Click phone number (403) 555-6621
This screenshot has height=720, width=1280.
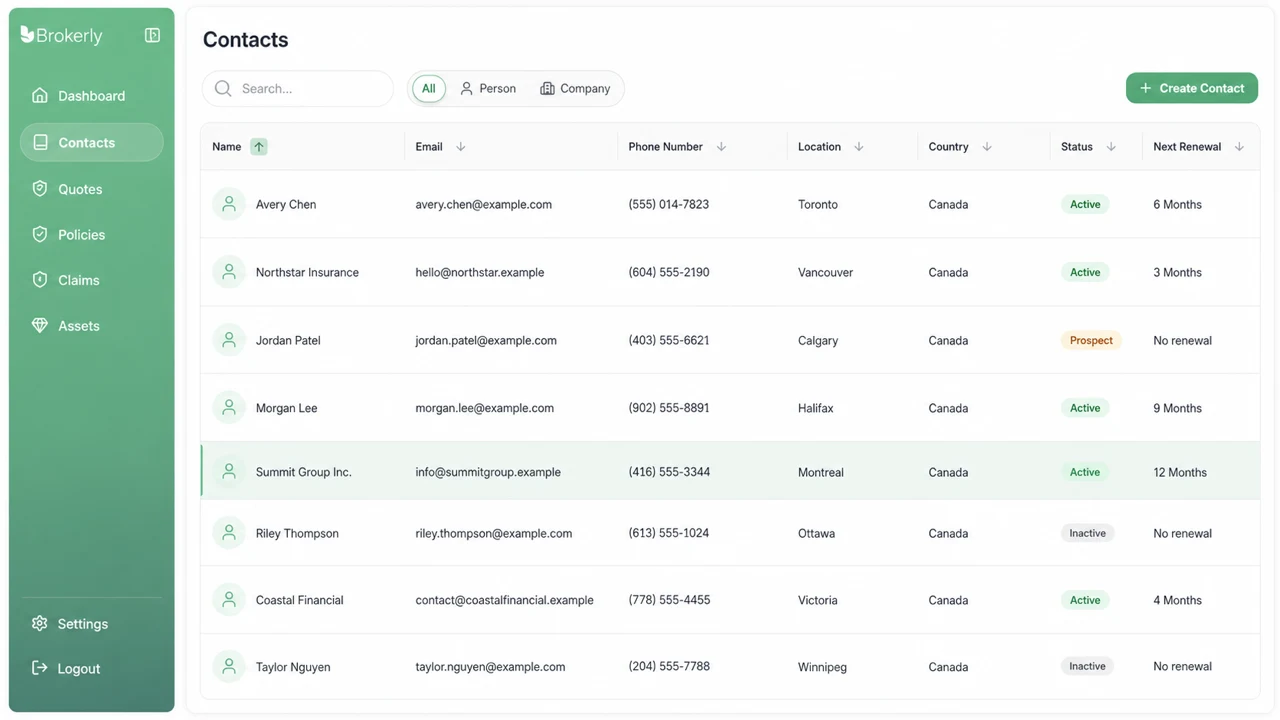669,340
